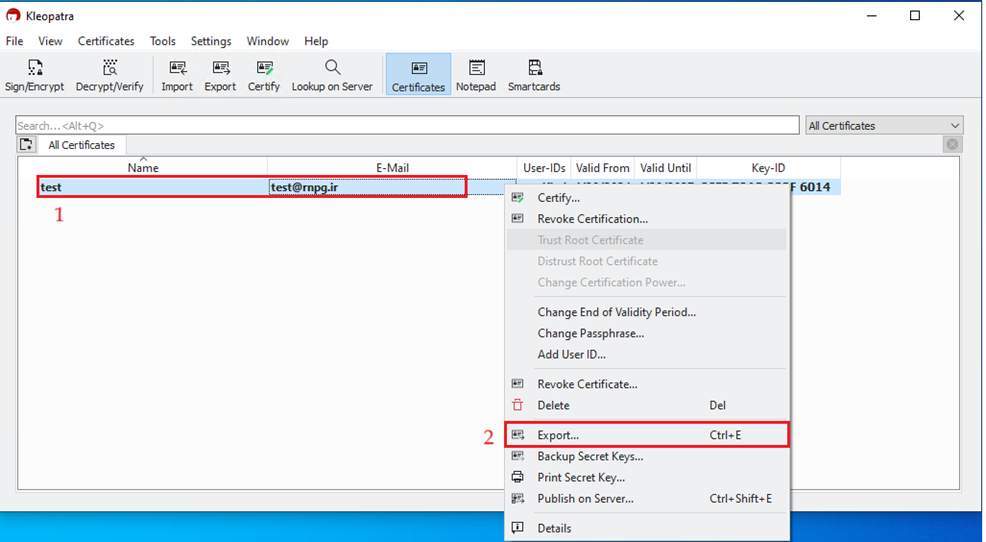The width and height of the screenshot is (986, 542).
Task: Open the Settings menu
Action: click(211, 41)
